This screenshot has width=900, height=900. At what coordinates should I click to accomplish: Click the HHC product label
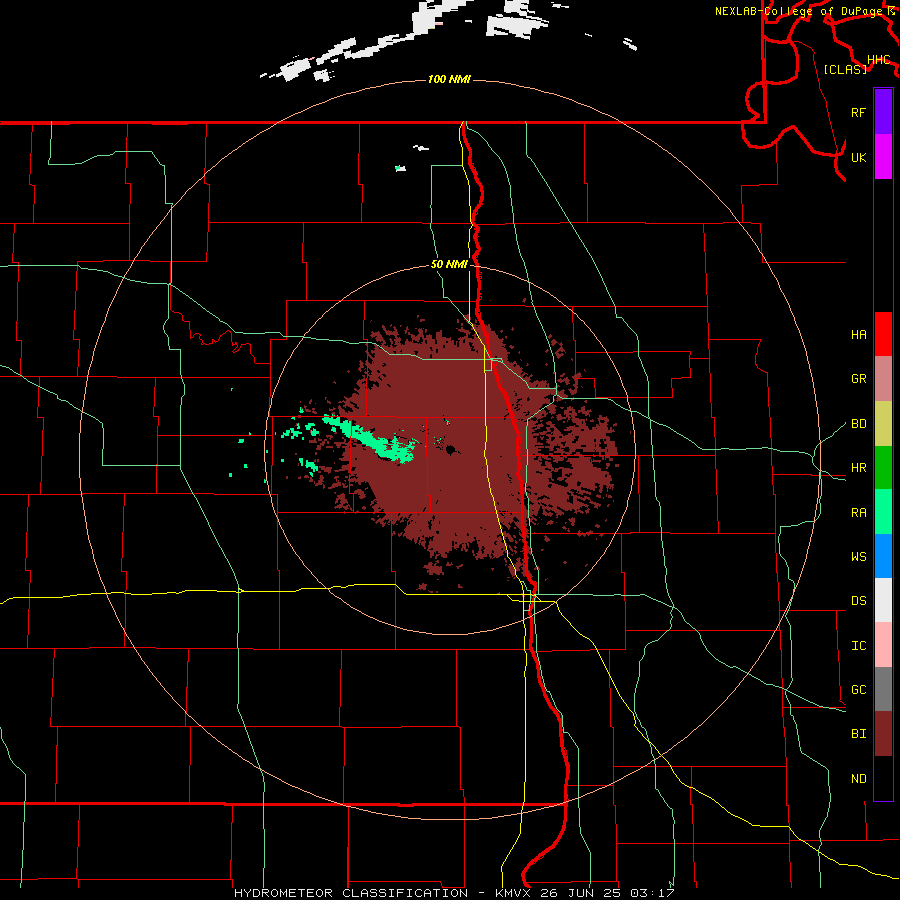coord(878,60)
